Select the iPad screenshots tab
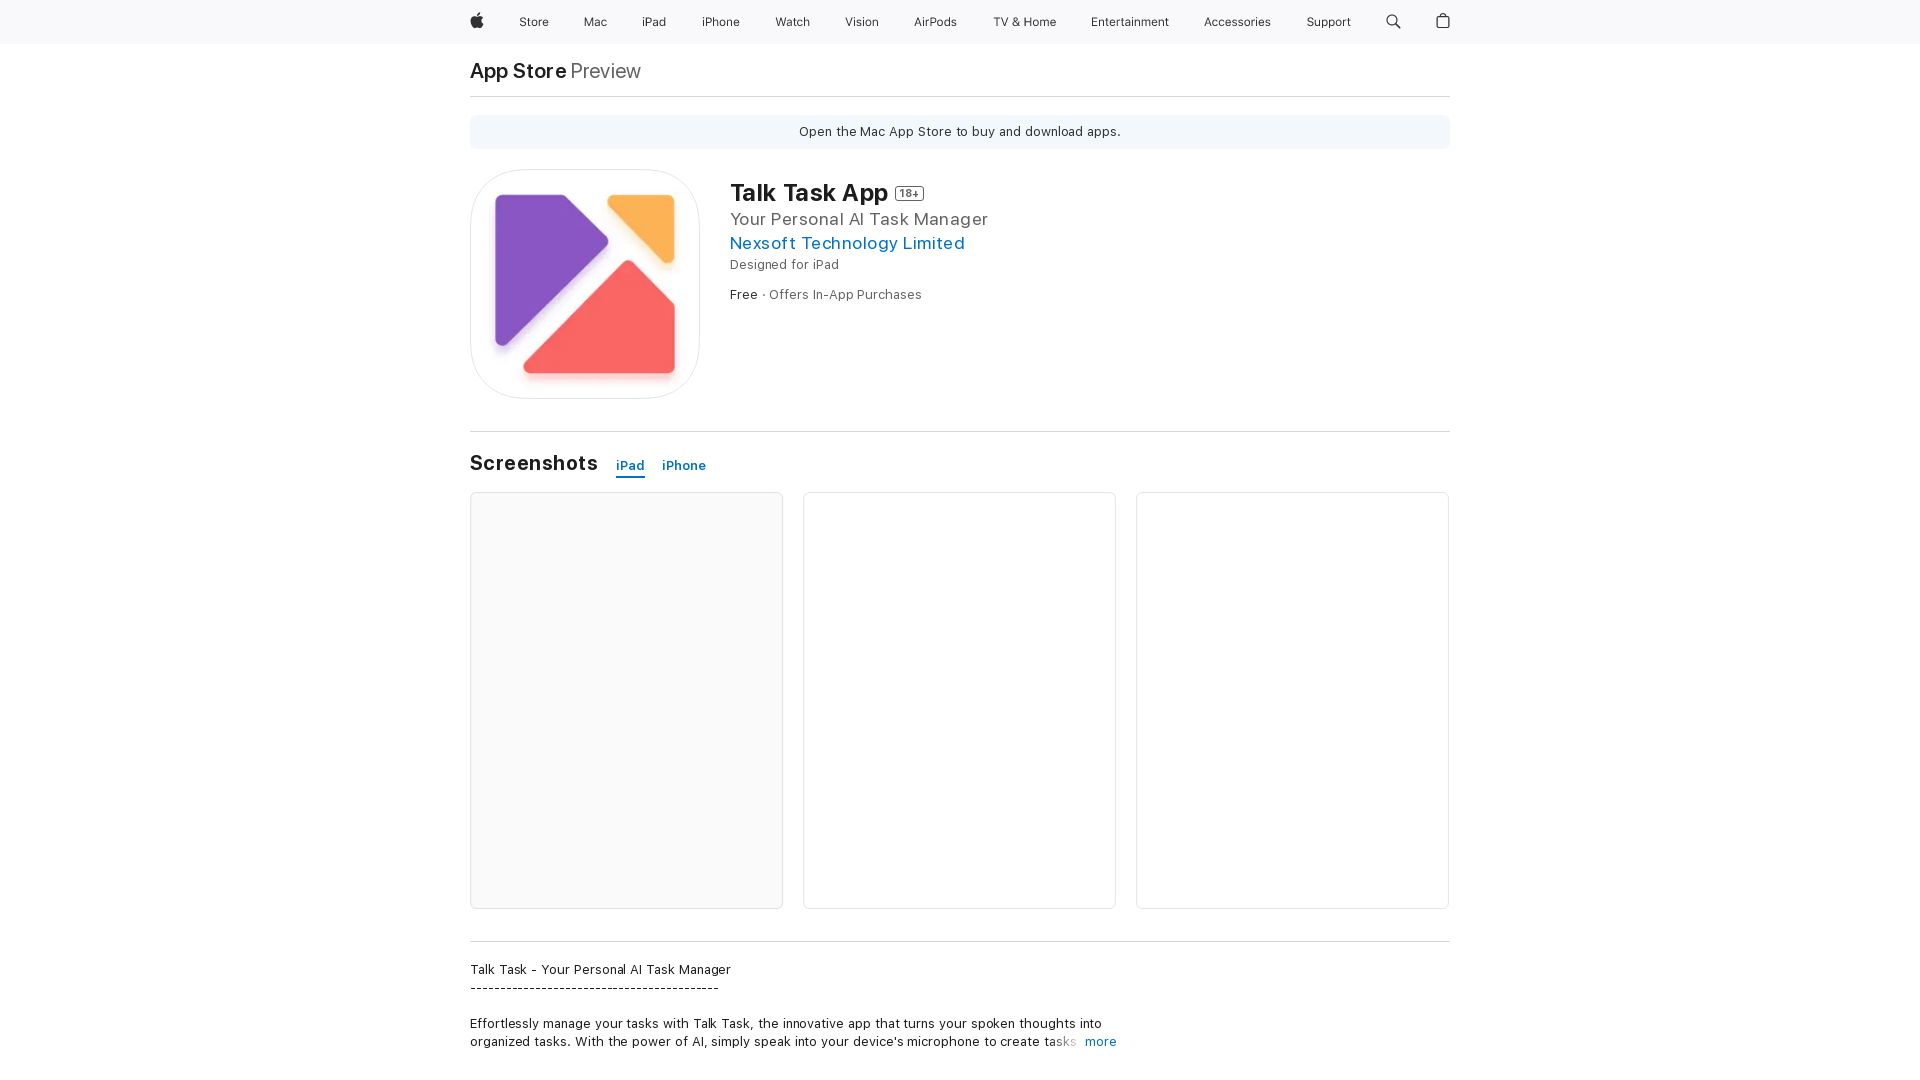This screenshot has width=1920, height=1080. point(630,466)
